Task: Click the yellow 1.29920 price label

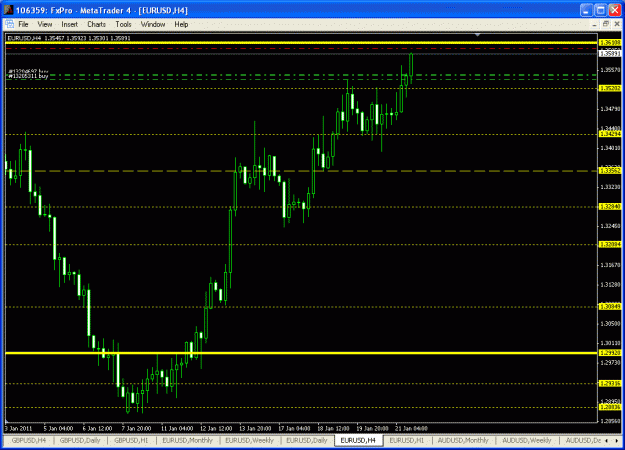Action: coord(610,353)
